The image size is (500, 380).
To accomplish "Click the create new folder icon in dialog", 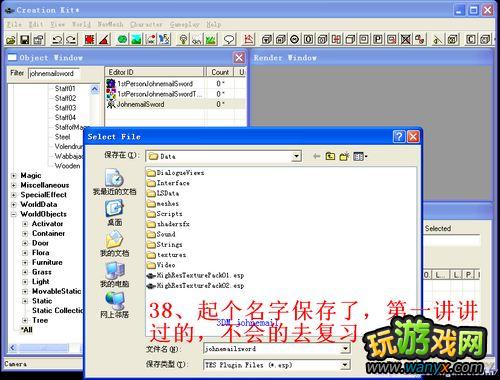I will tap(344, 156).
